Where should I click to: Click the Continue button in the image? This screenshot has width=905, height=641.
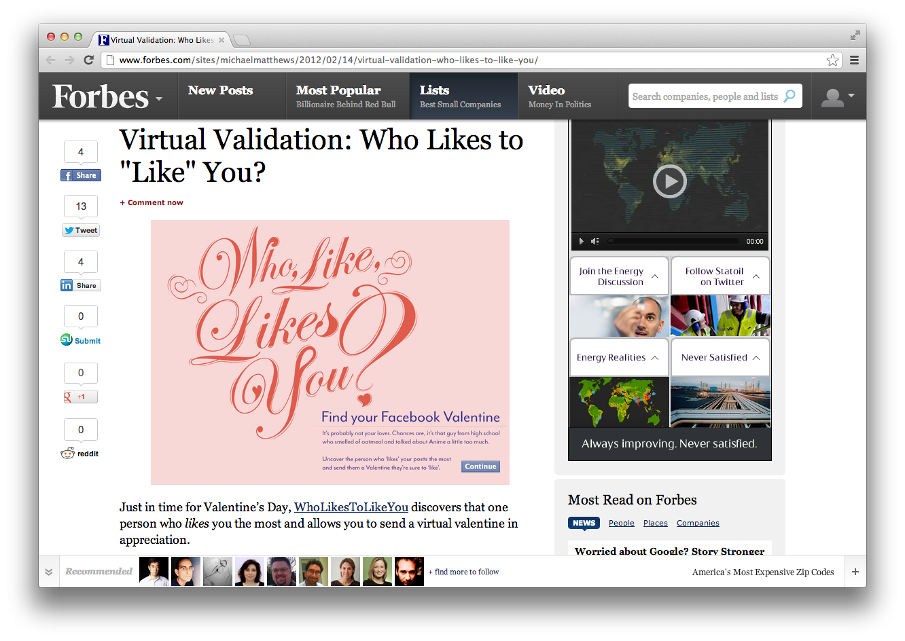coord(480,466)
